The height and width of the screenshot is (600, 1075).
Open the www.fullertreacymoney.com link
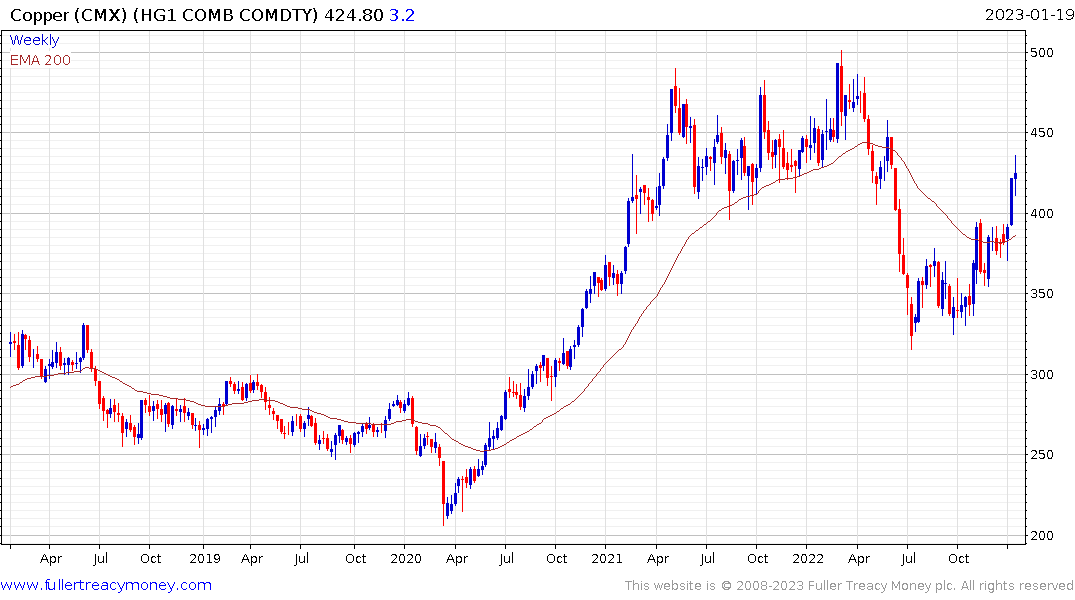click(106, 585)
